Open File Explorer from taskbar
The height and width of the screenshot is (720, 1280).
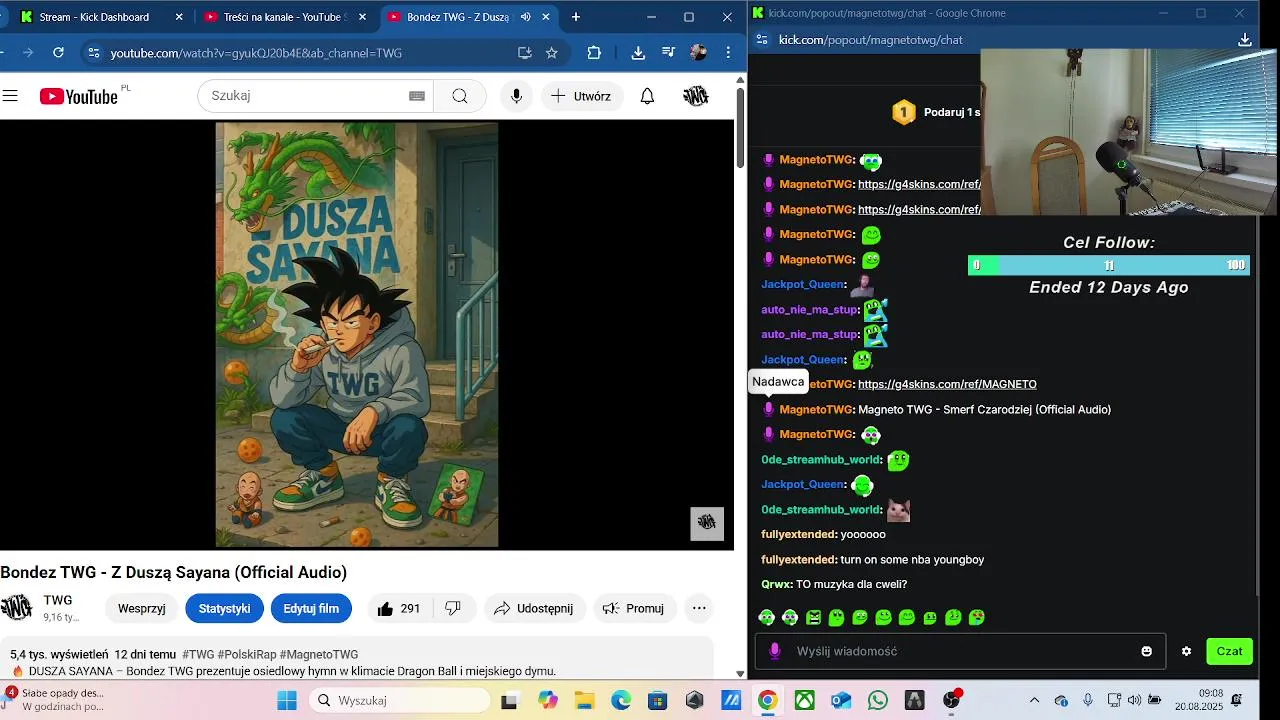[584, 700]
